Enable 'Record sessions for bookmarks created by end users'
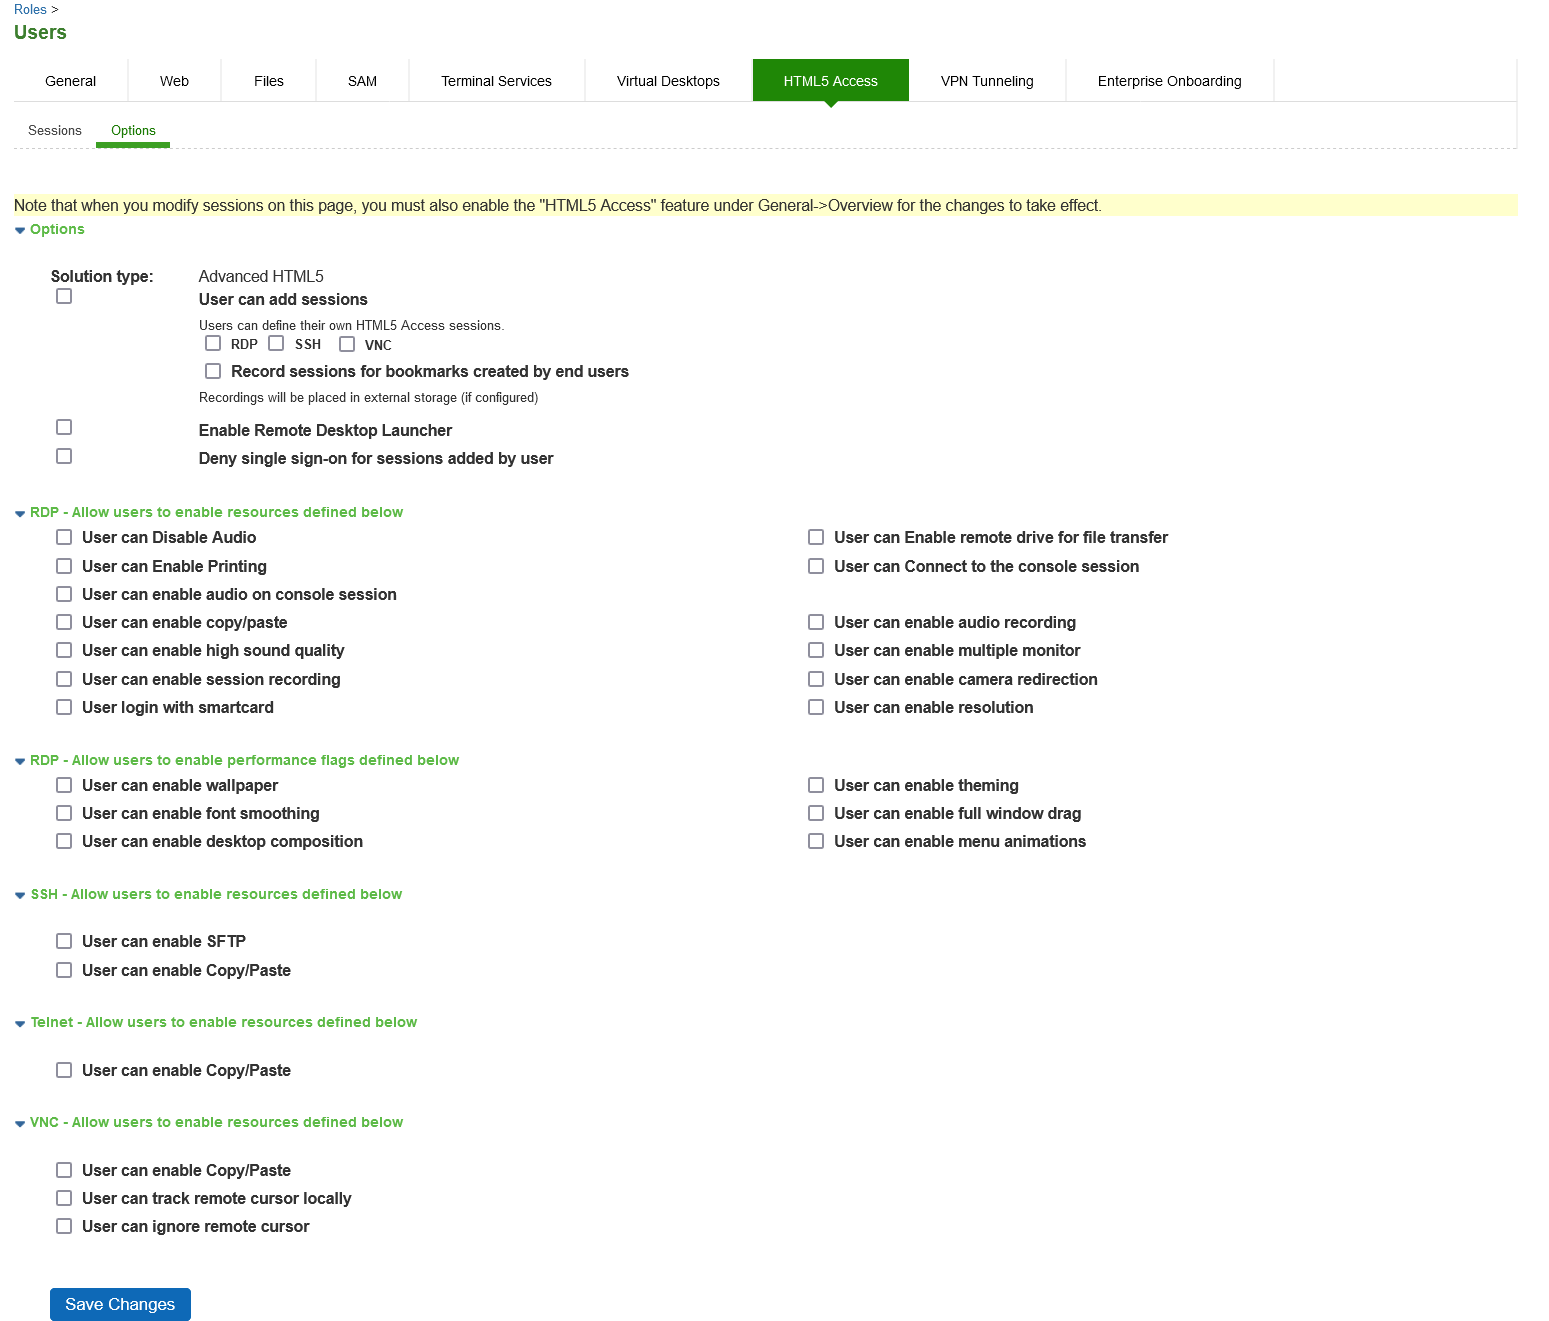 pyautogui.click(x=212, y=371)
